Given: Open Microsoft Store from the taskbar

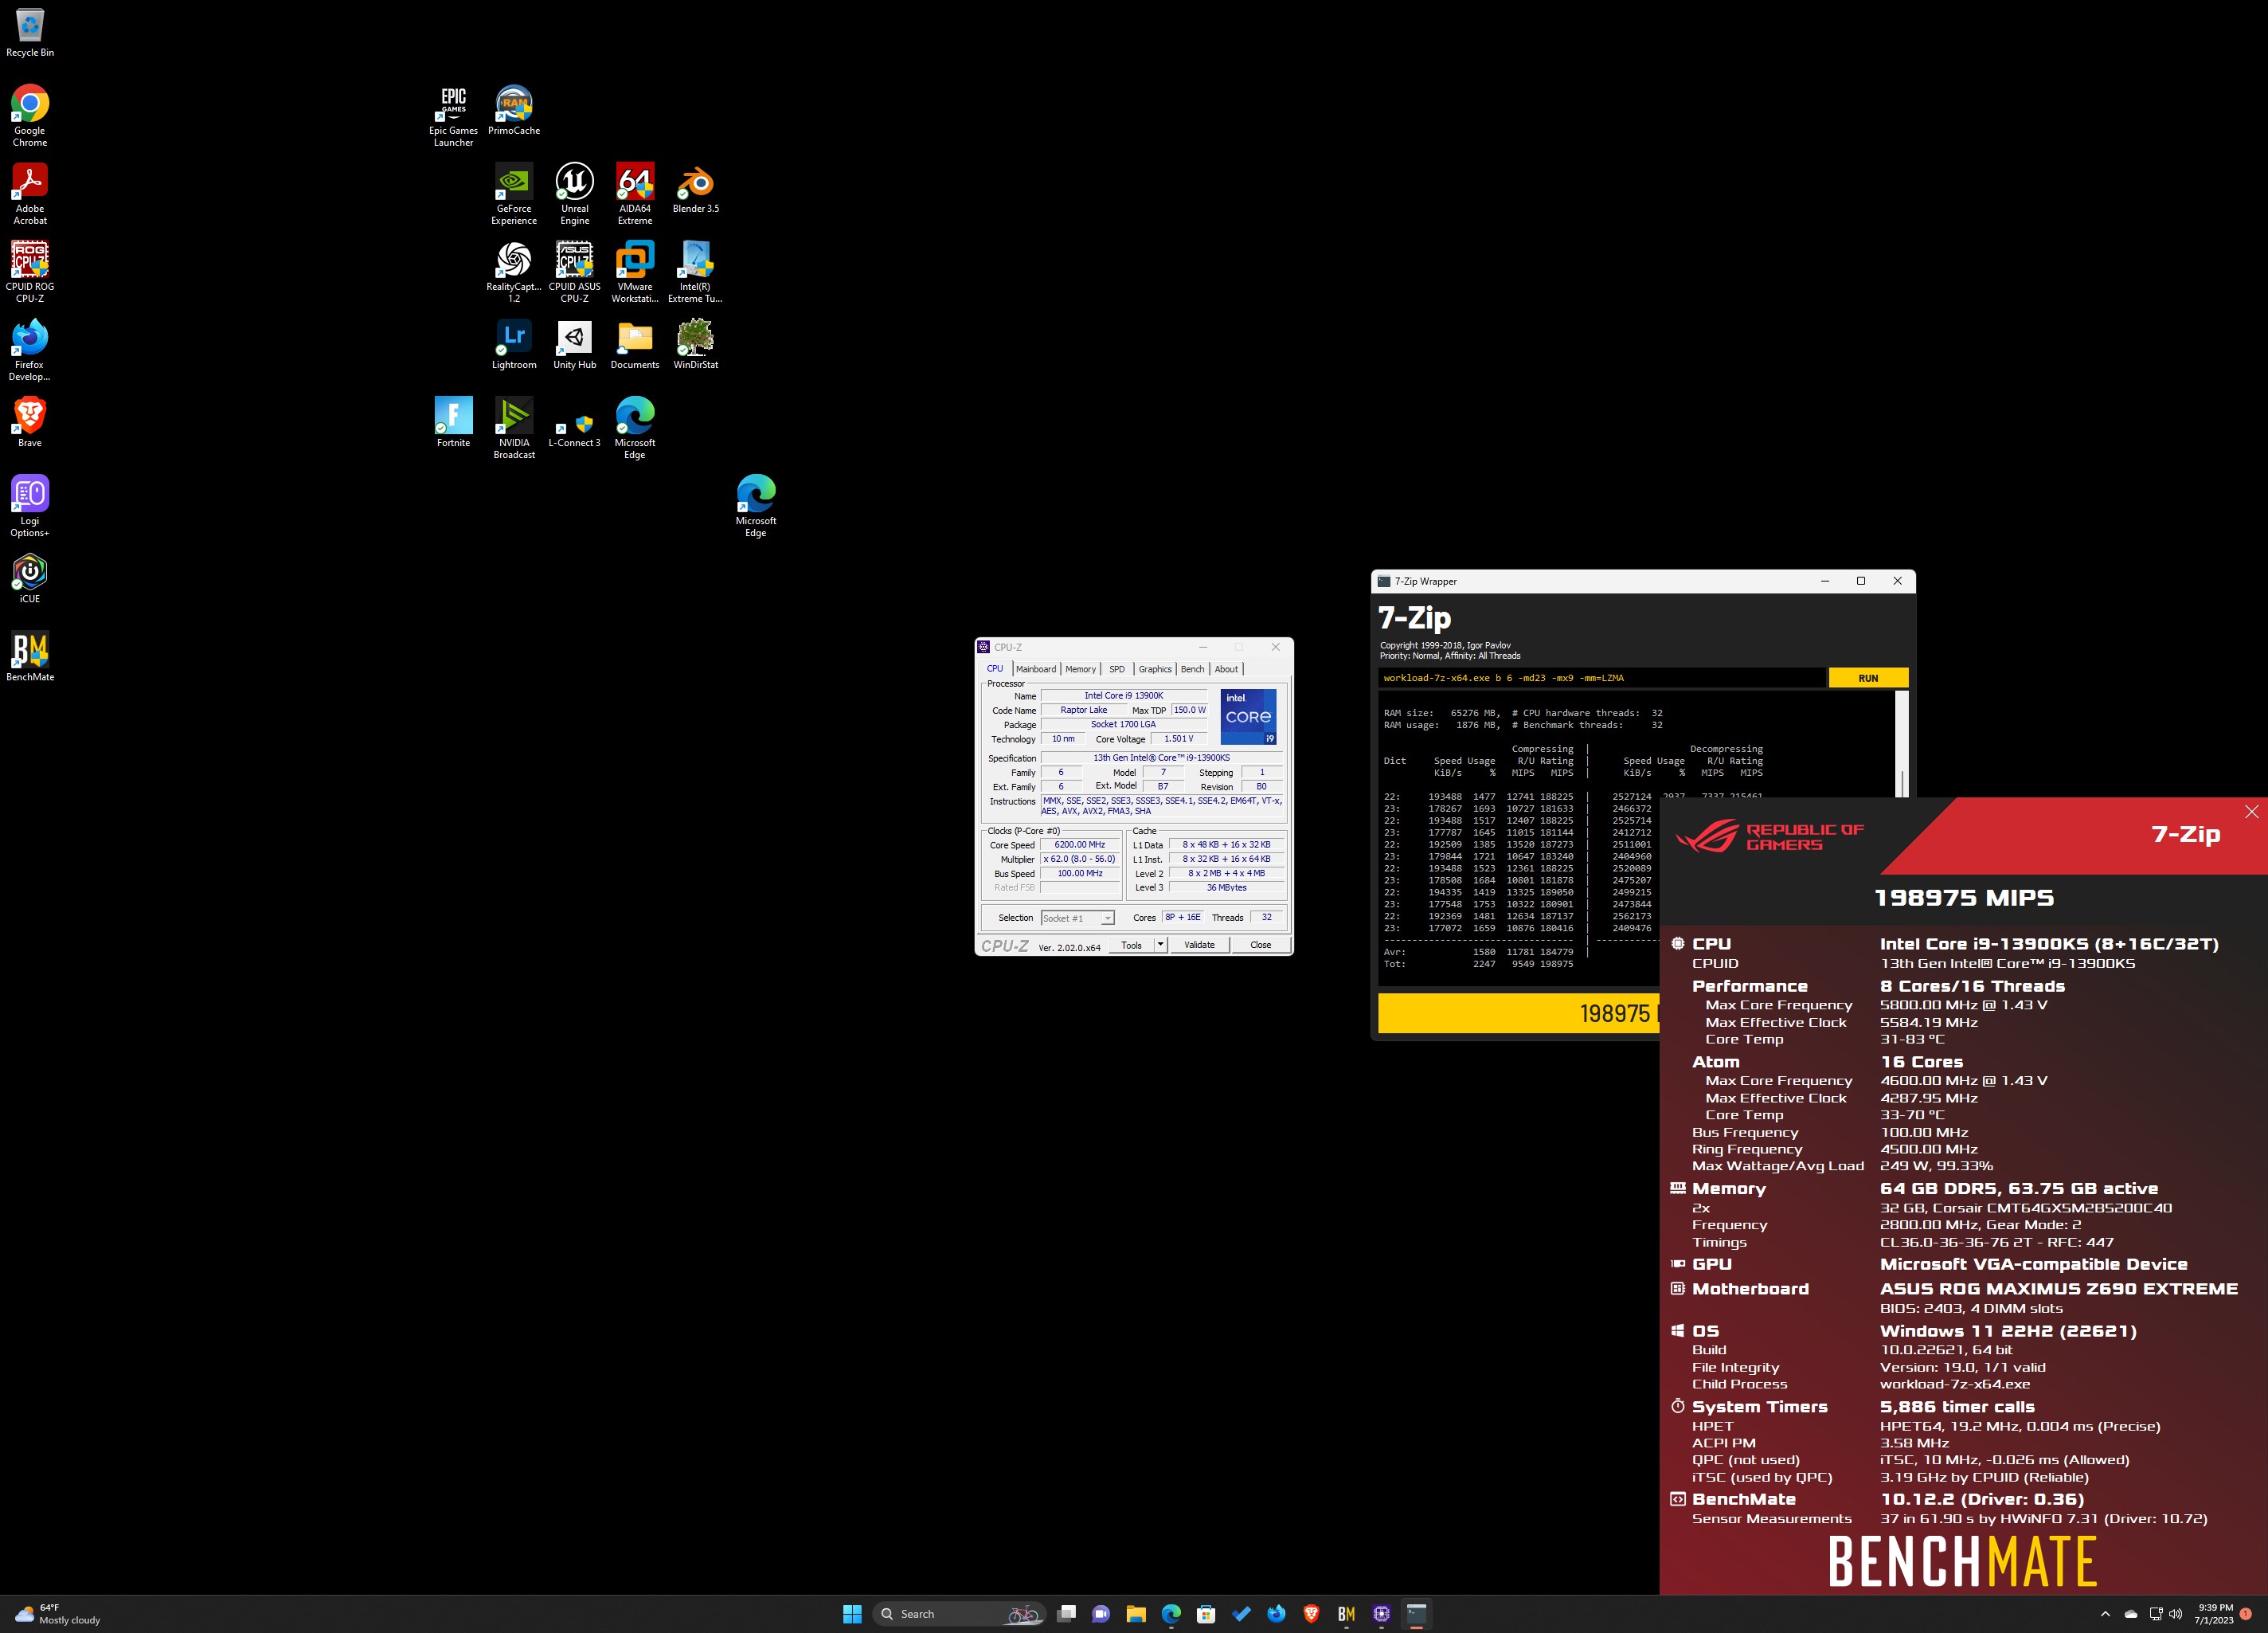Looking at the screenshot, I should (x=1206, y=1613).
